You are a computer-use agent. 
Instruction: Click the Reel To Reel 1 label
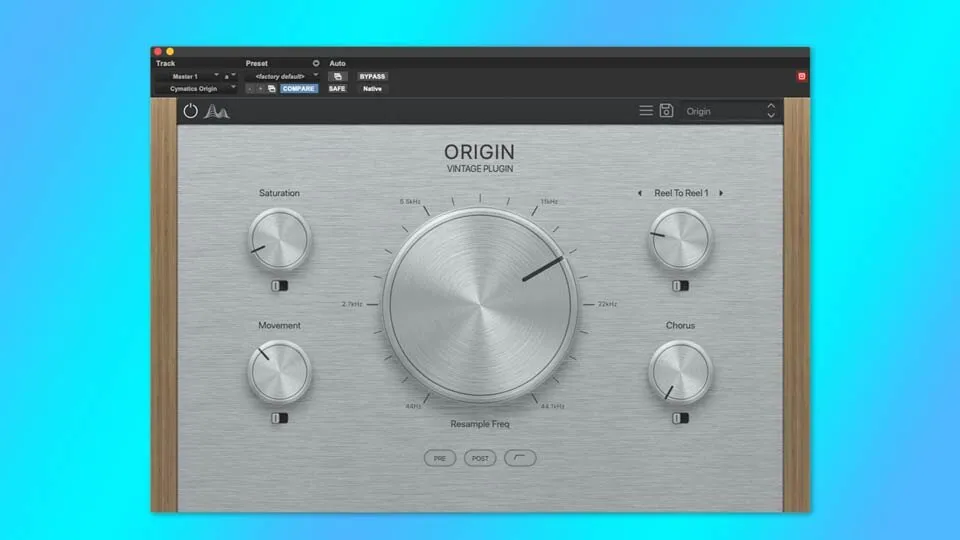tap(681, 193)
